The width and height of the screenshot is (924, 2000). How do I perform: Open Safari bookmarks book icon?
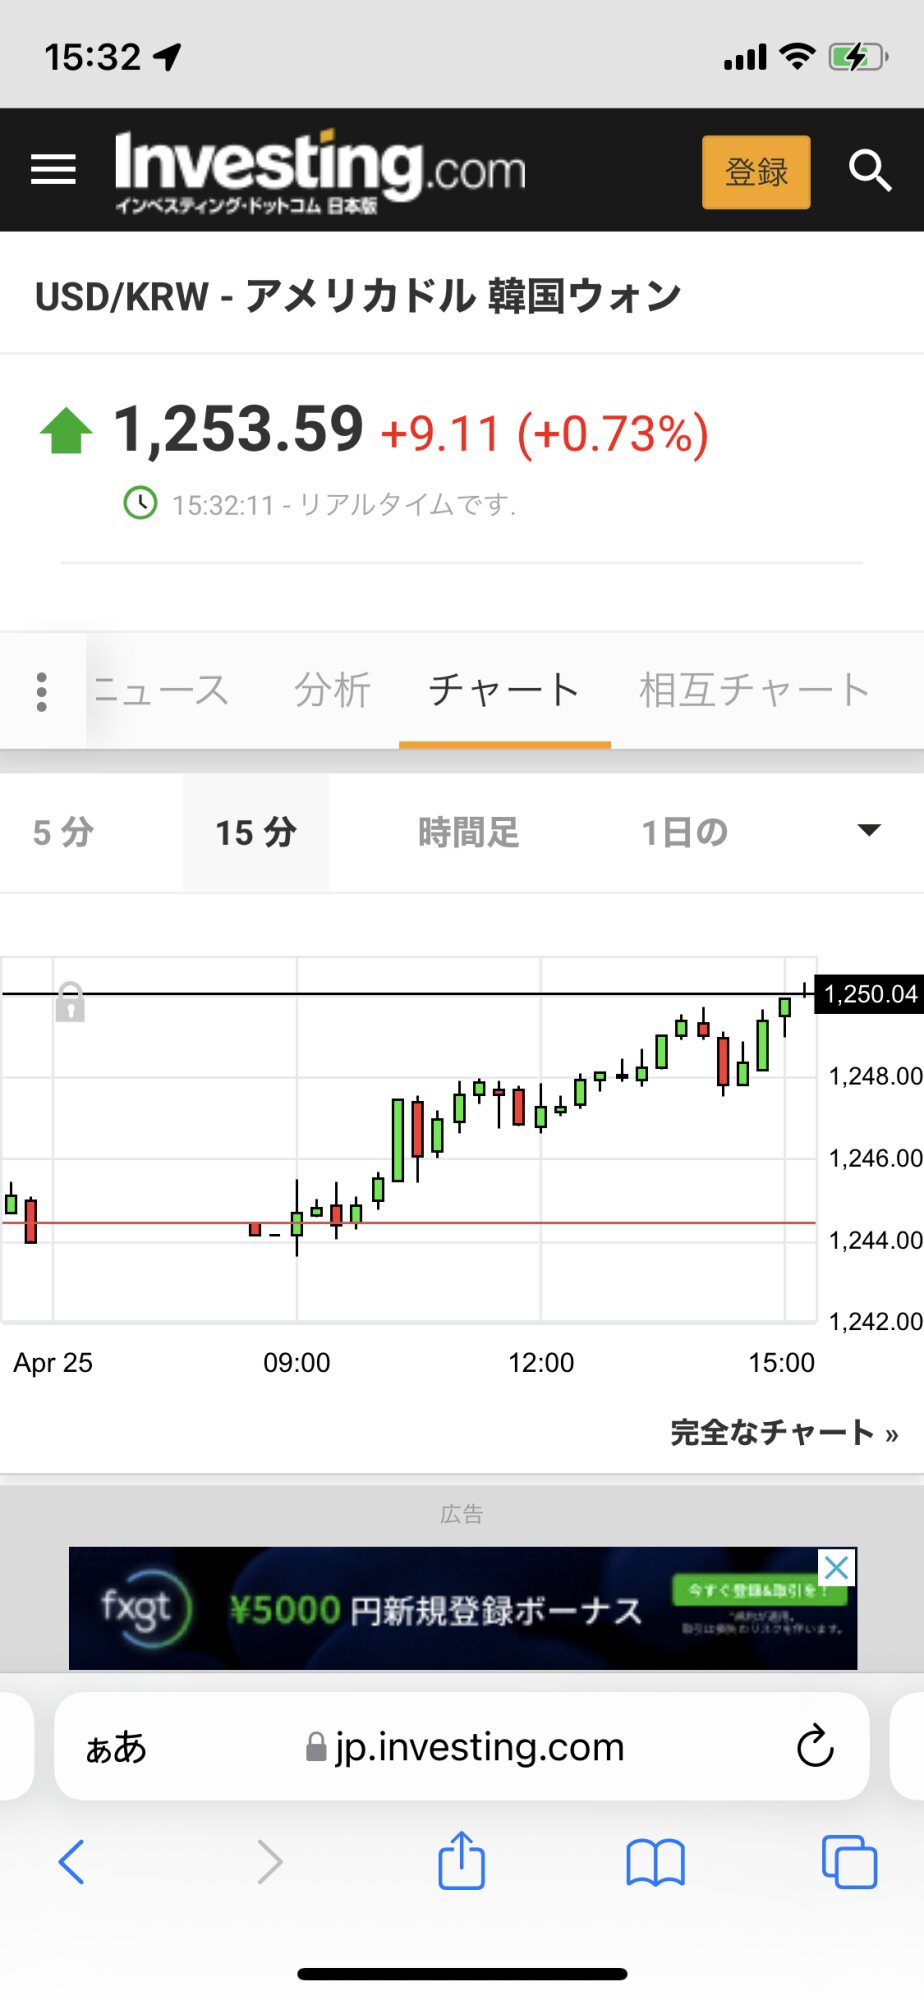pyautogui.click(x=655, y=1862)
